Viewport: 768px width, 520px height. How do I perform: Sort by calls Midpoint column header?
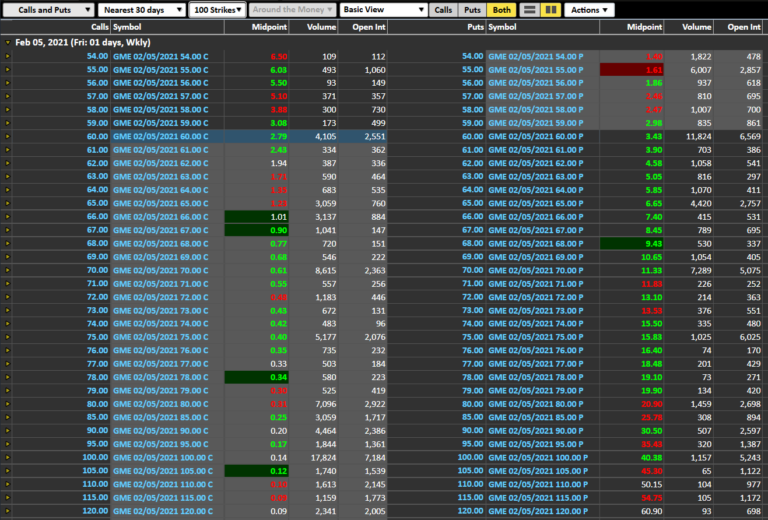point(257,27)
